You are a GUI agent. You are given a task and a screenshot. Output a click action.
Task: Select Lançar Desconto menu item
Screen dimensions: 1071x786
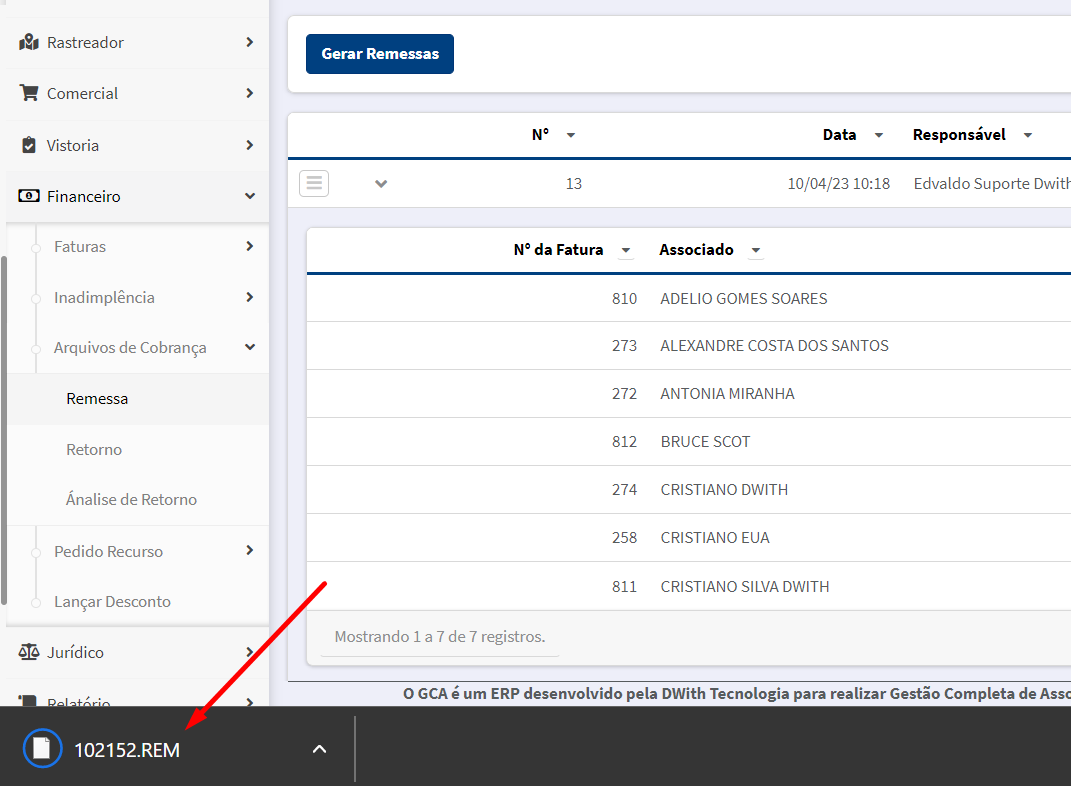137,602
